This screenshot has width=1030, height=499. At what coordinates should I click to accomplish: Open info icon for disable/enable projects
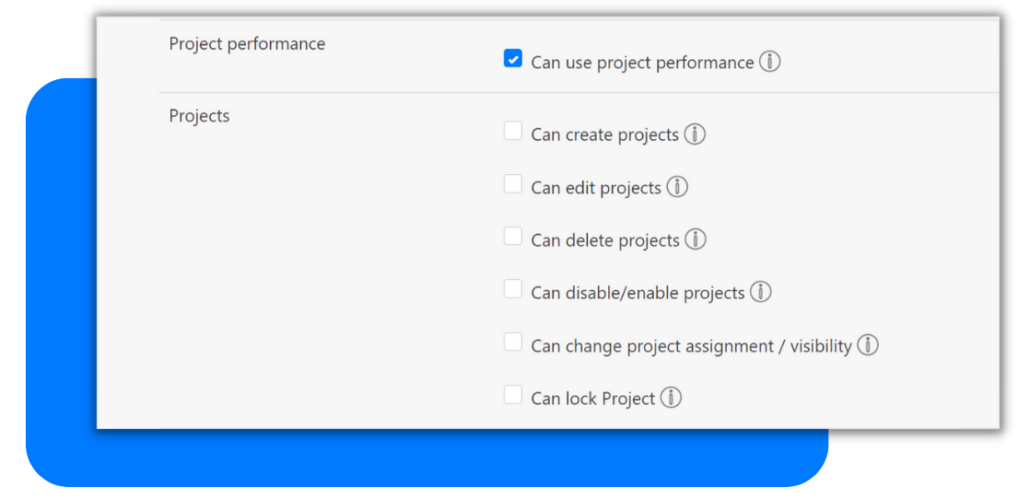coord(761,292)
